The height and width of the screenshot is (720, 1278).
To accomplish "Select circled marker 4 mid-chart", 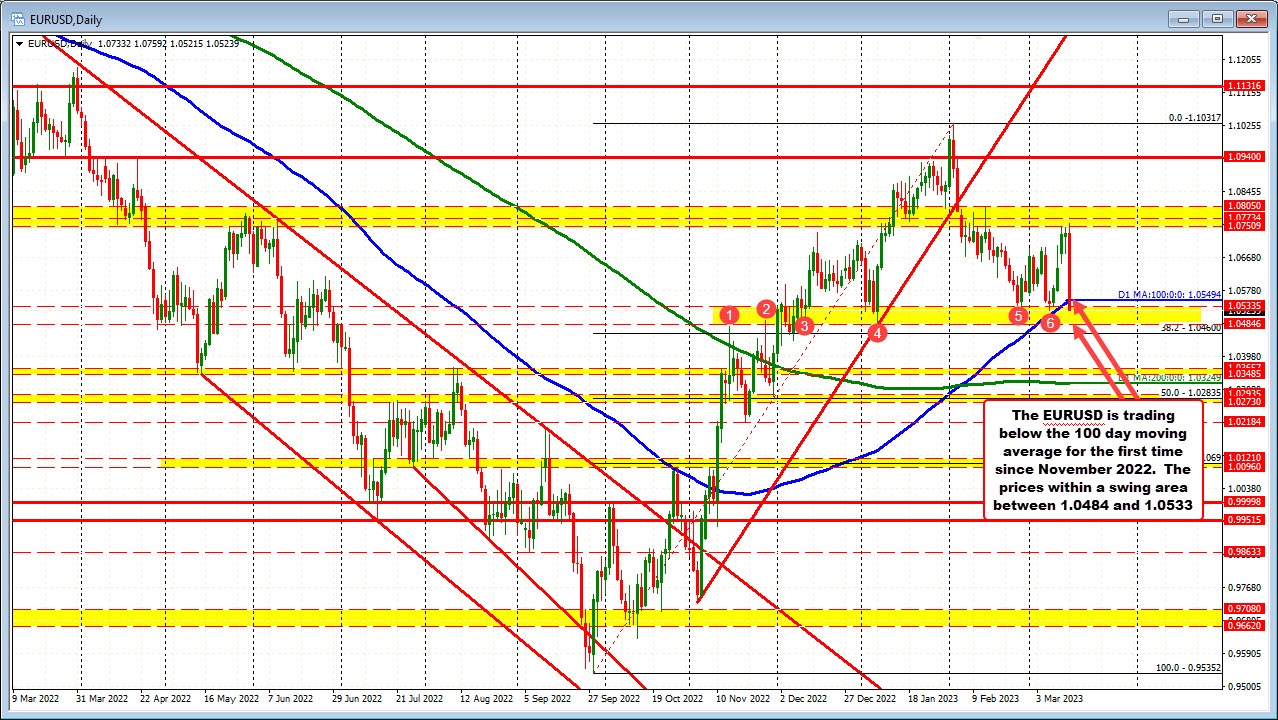I will click(x=878, y=333).
